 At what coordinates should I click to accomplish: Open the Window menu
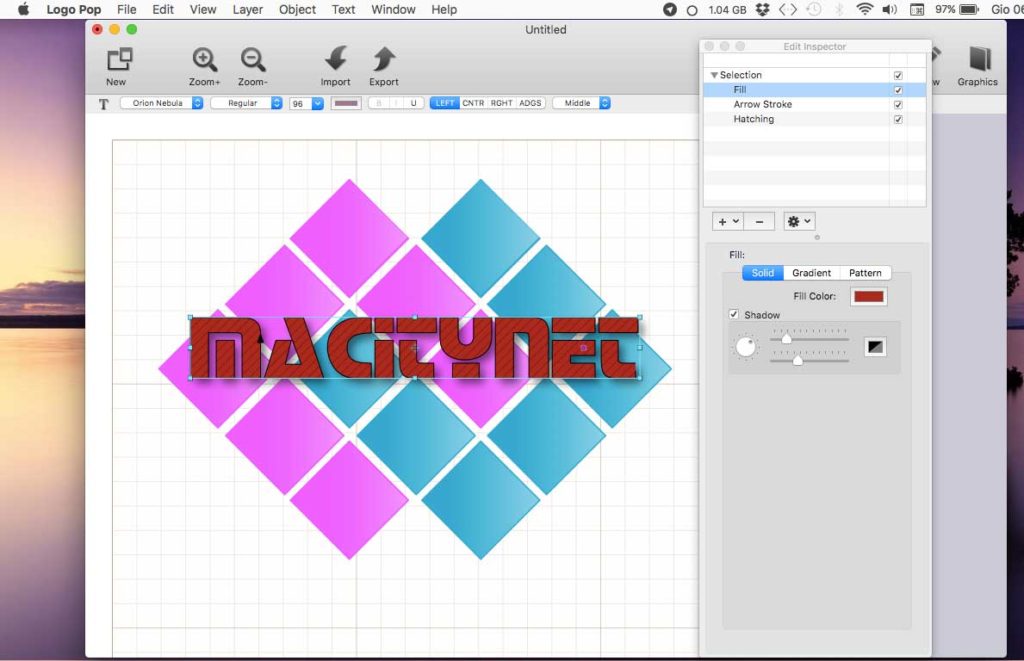[393, 9]
